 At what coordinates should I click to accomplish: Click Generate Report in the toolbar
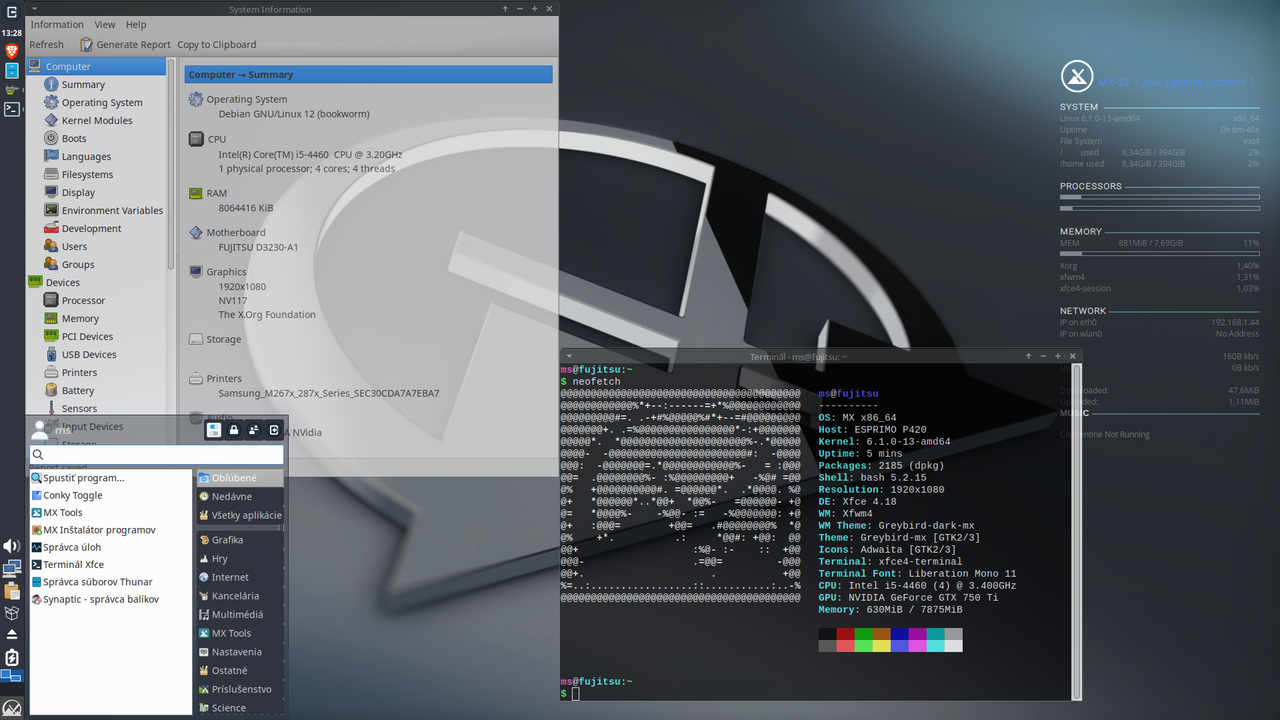point(125,45)
